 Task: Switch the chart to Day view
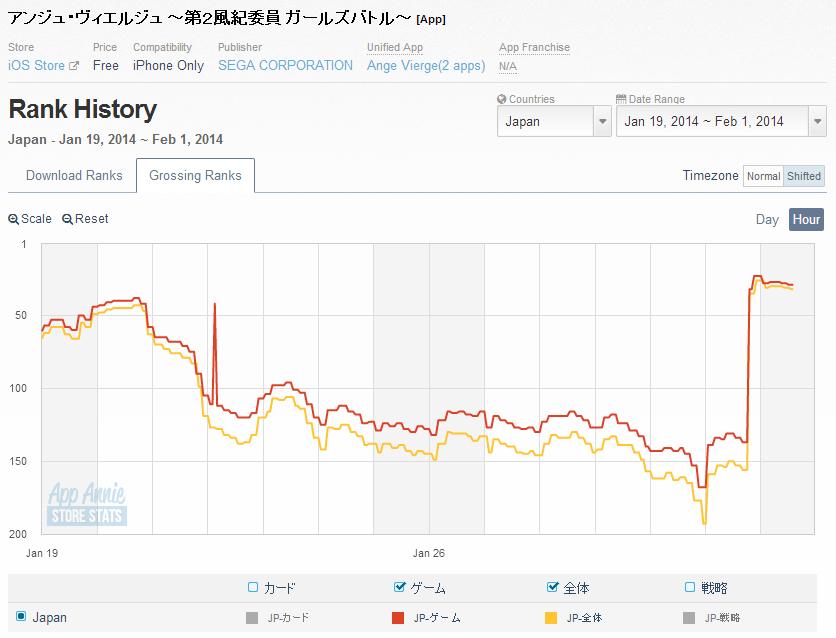pos(767,220)
